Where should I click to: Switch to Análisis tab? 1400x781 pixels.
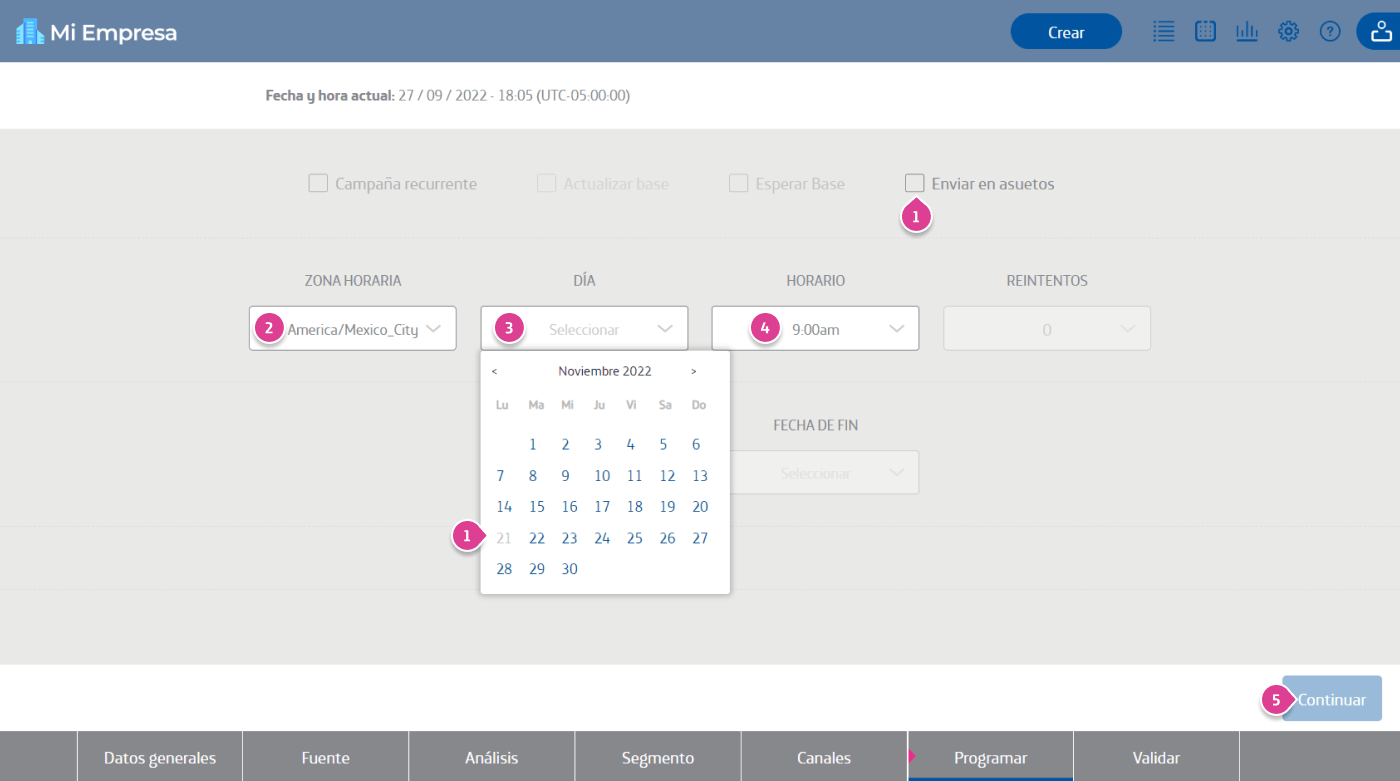pos(492,757)
